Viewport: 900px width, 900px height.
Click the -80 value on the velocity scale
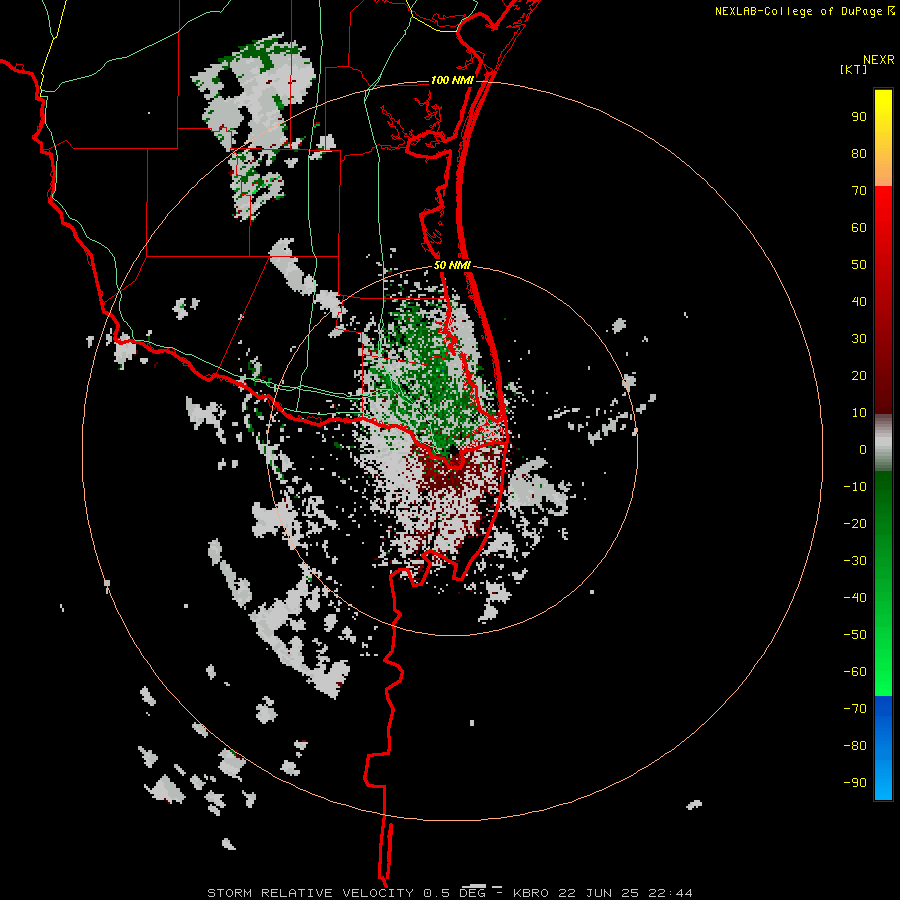(855, 746)
